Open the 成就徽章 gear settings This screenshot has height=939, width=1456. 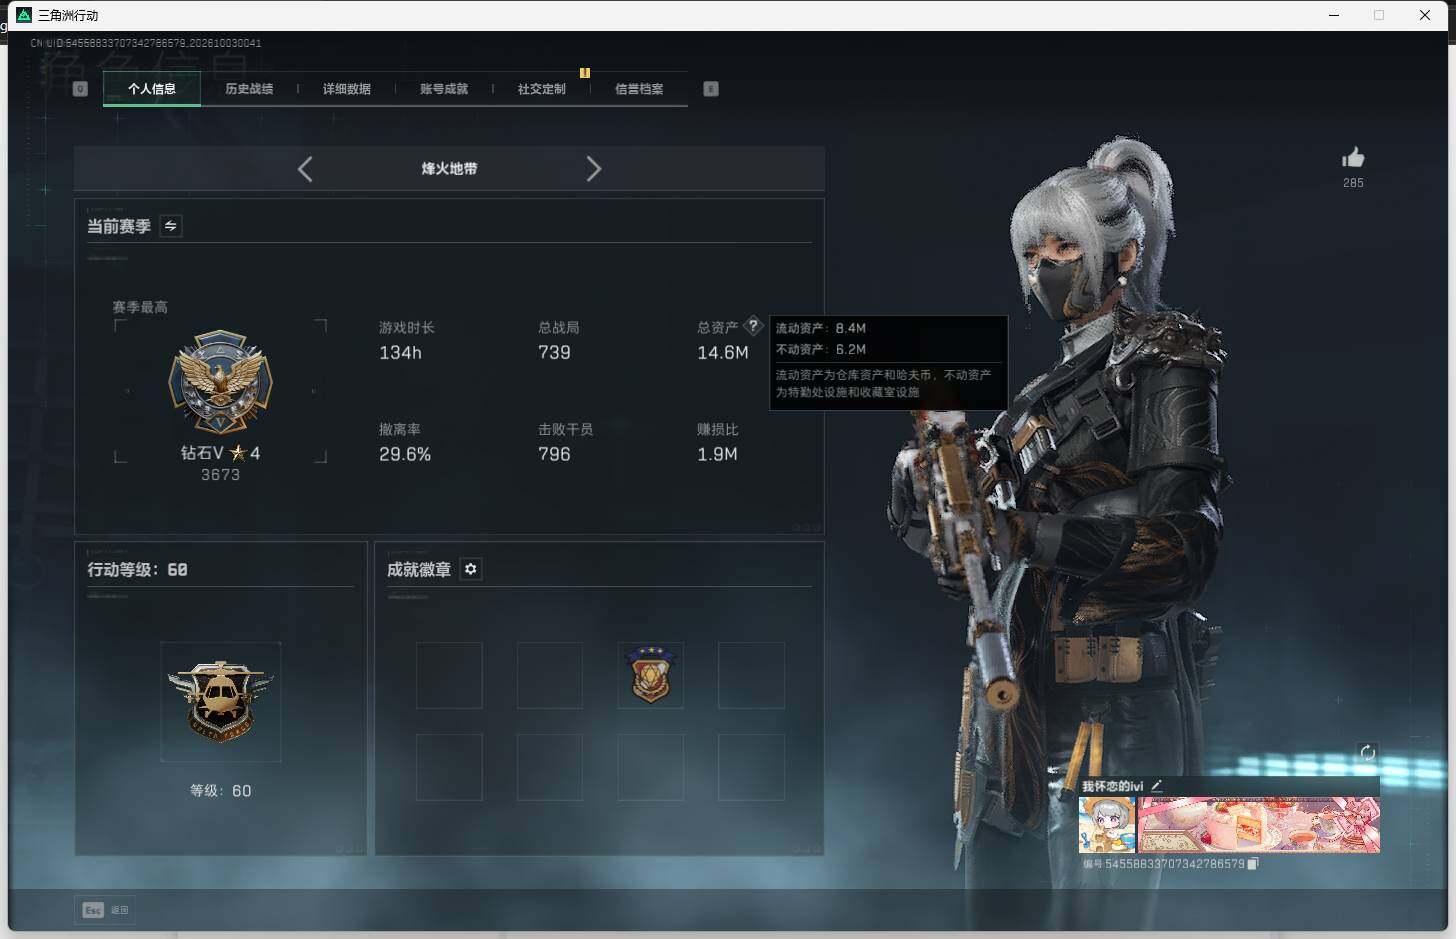tap(470, 569)
